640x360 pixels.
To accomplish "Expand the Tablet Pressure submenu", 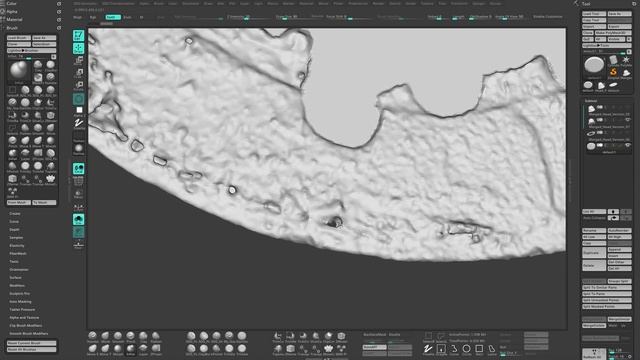I will [22, 309].
